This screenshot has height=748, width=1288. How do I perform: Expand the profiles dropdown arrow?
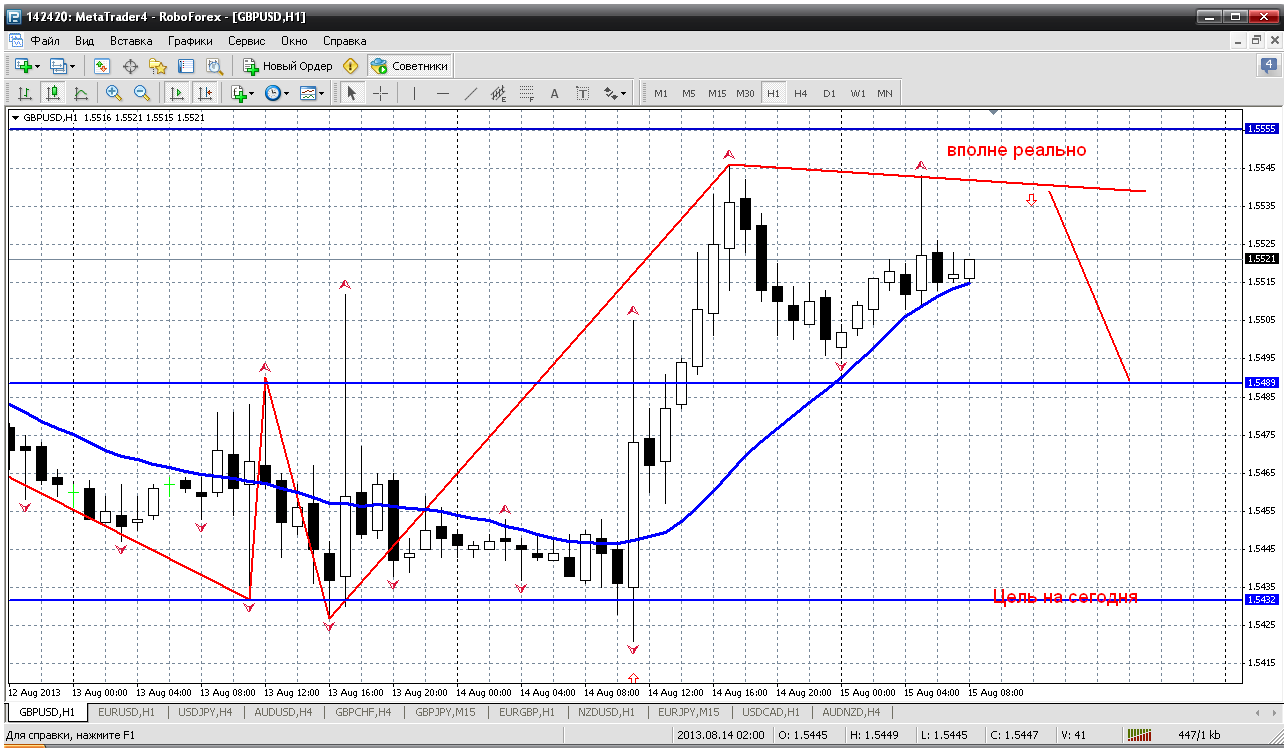[73, 66]
